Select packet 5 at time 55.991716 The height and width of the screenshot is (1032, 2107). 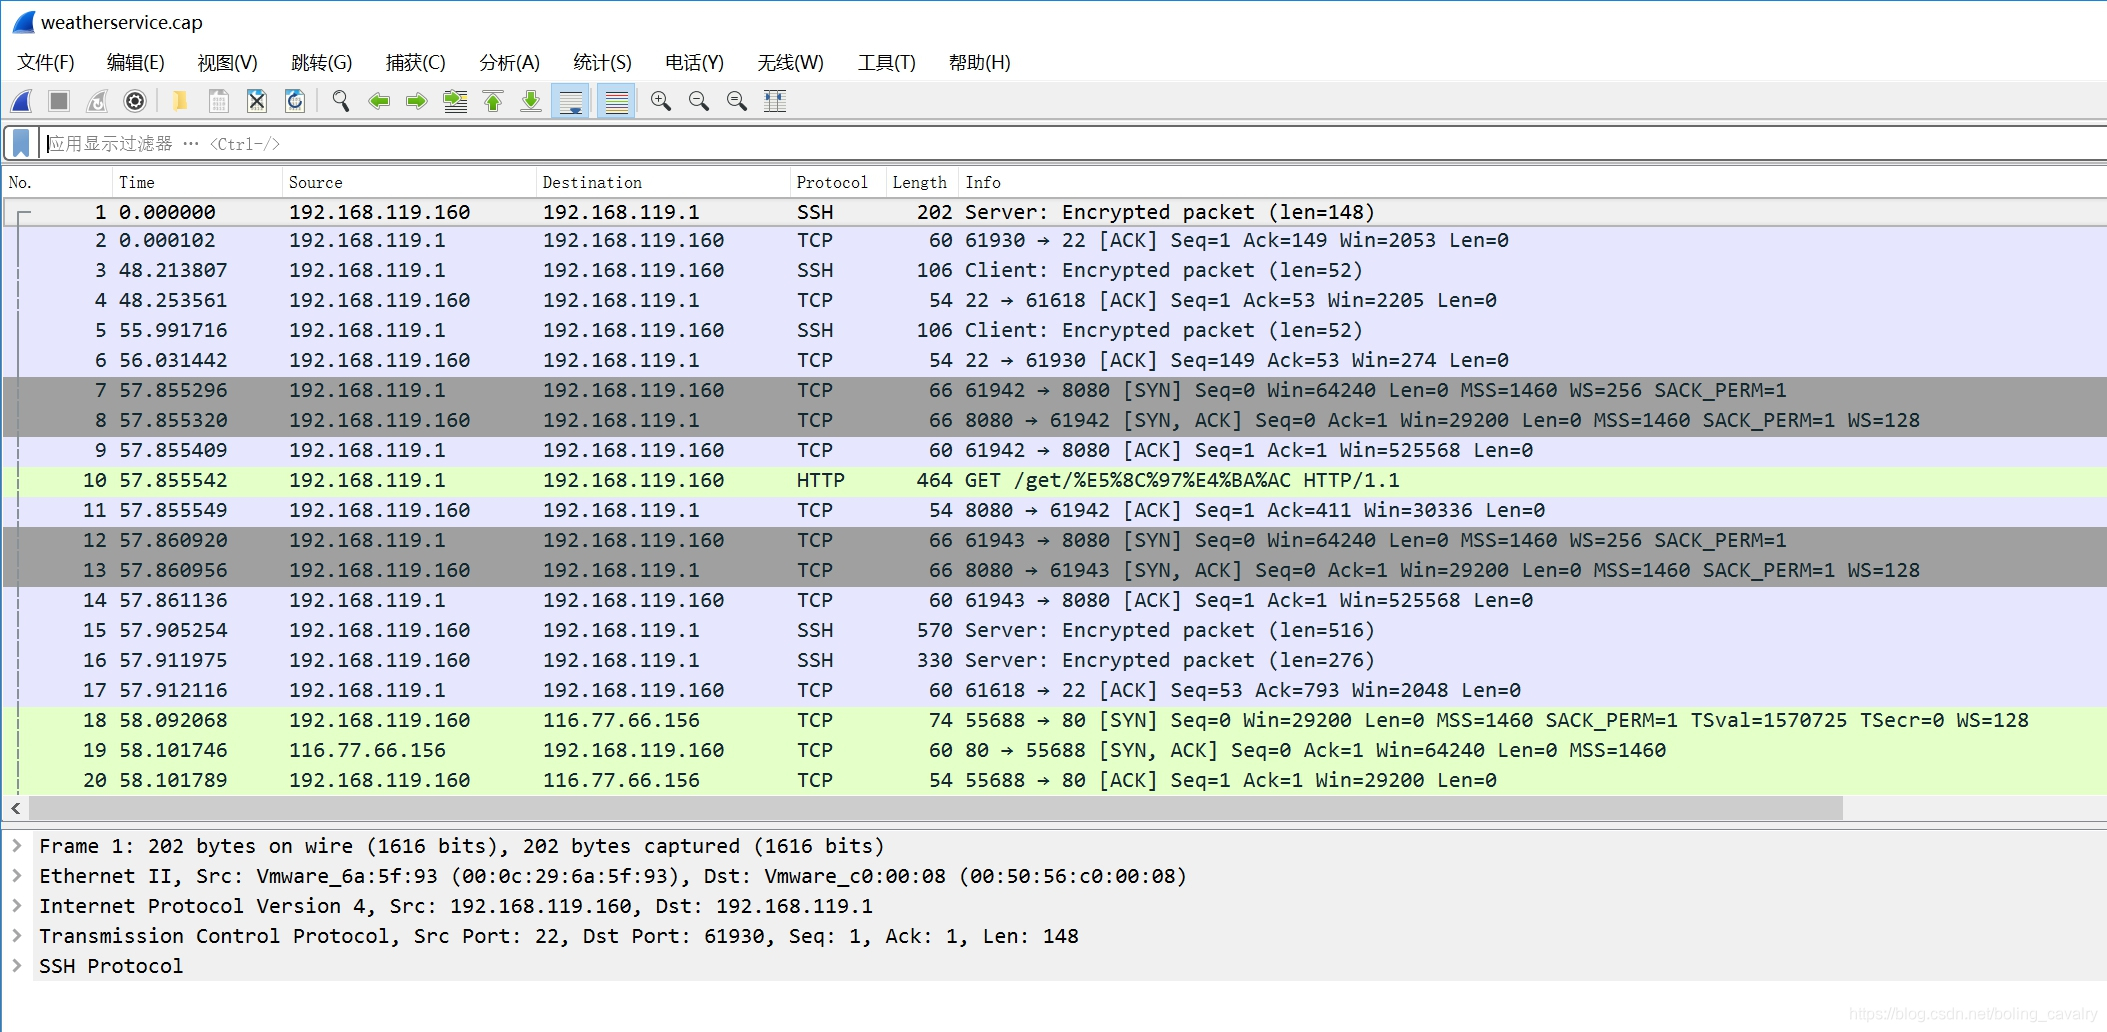[1054, 331]
